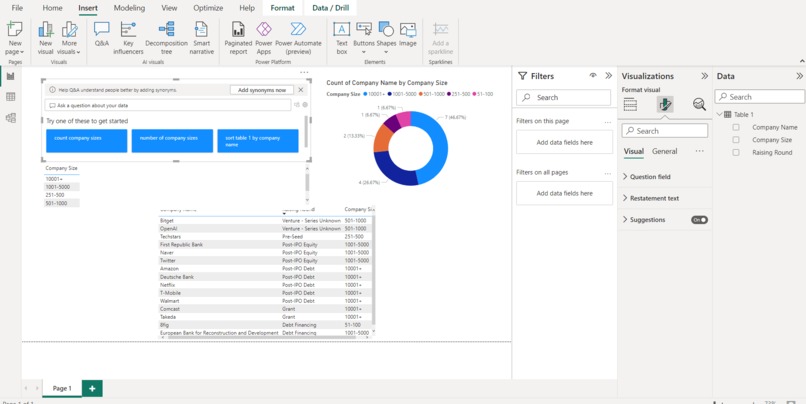Click 'sort table 1 by company name' suggestion
The image size is (806, 404).
coord(258,141)
